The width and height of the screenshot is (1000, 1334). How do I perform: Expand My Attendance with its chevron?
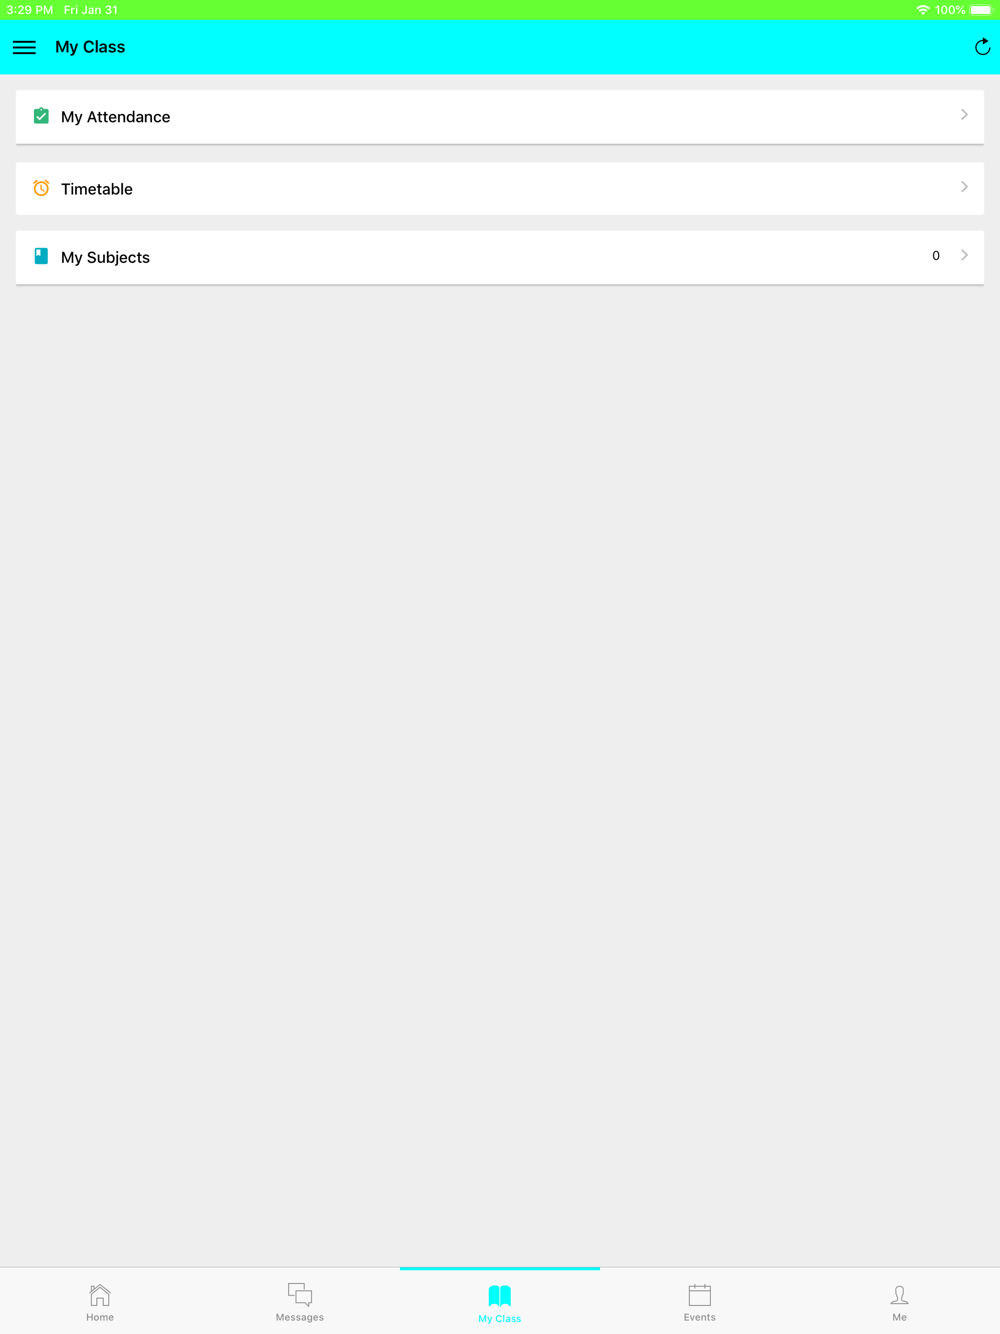[x=964, y=115]
